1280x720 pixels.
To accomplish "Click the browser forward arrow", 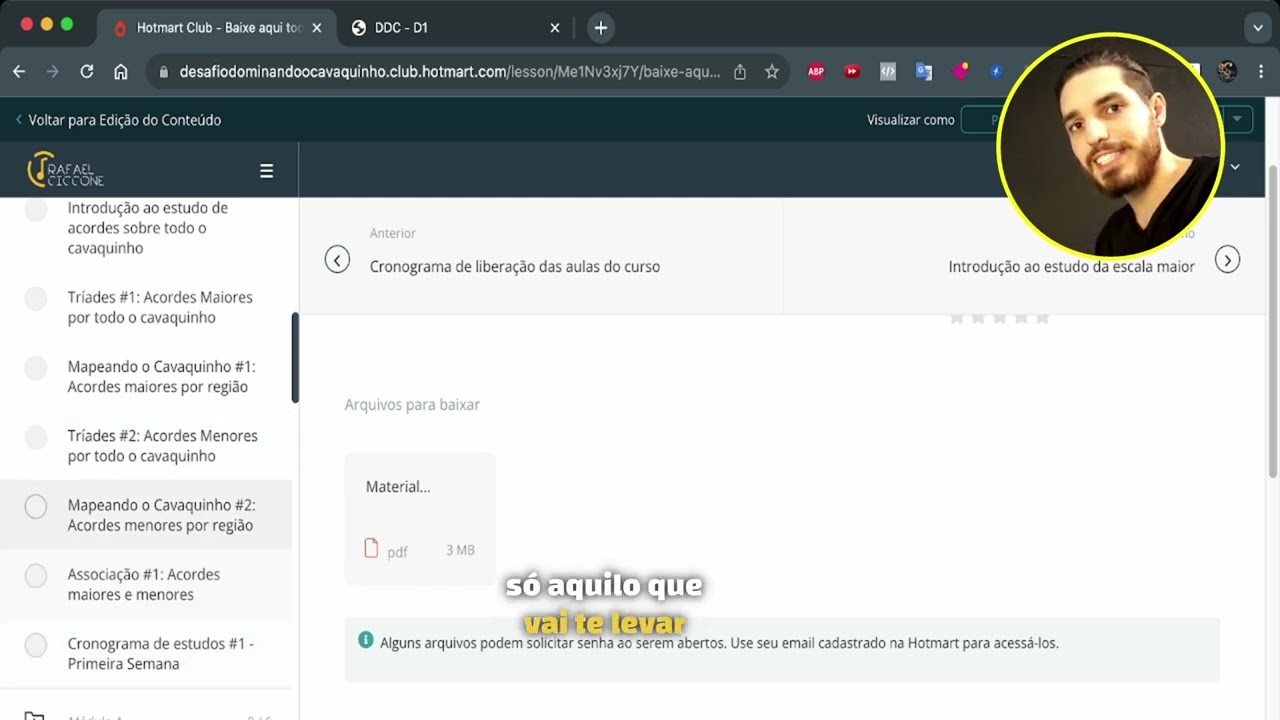I will point(53,71).
